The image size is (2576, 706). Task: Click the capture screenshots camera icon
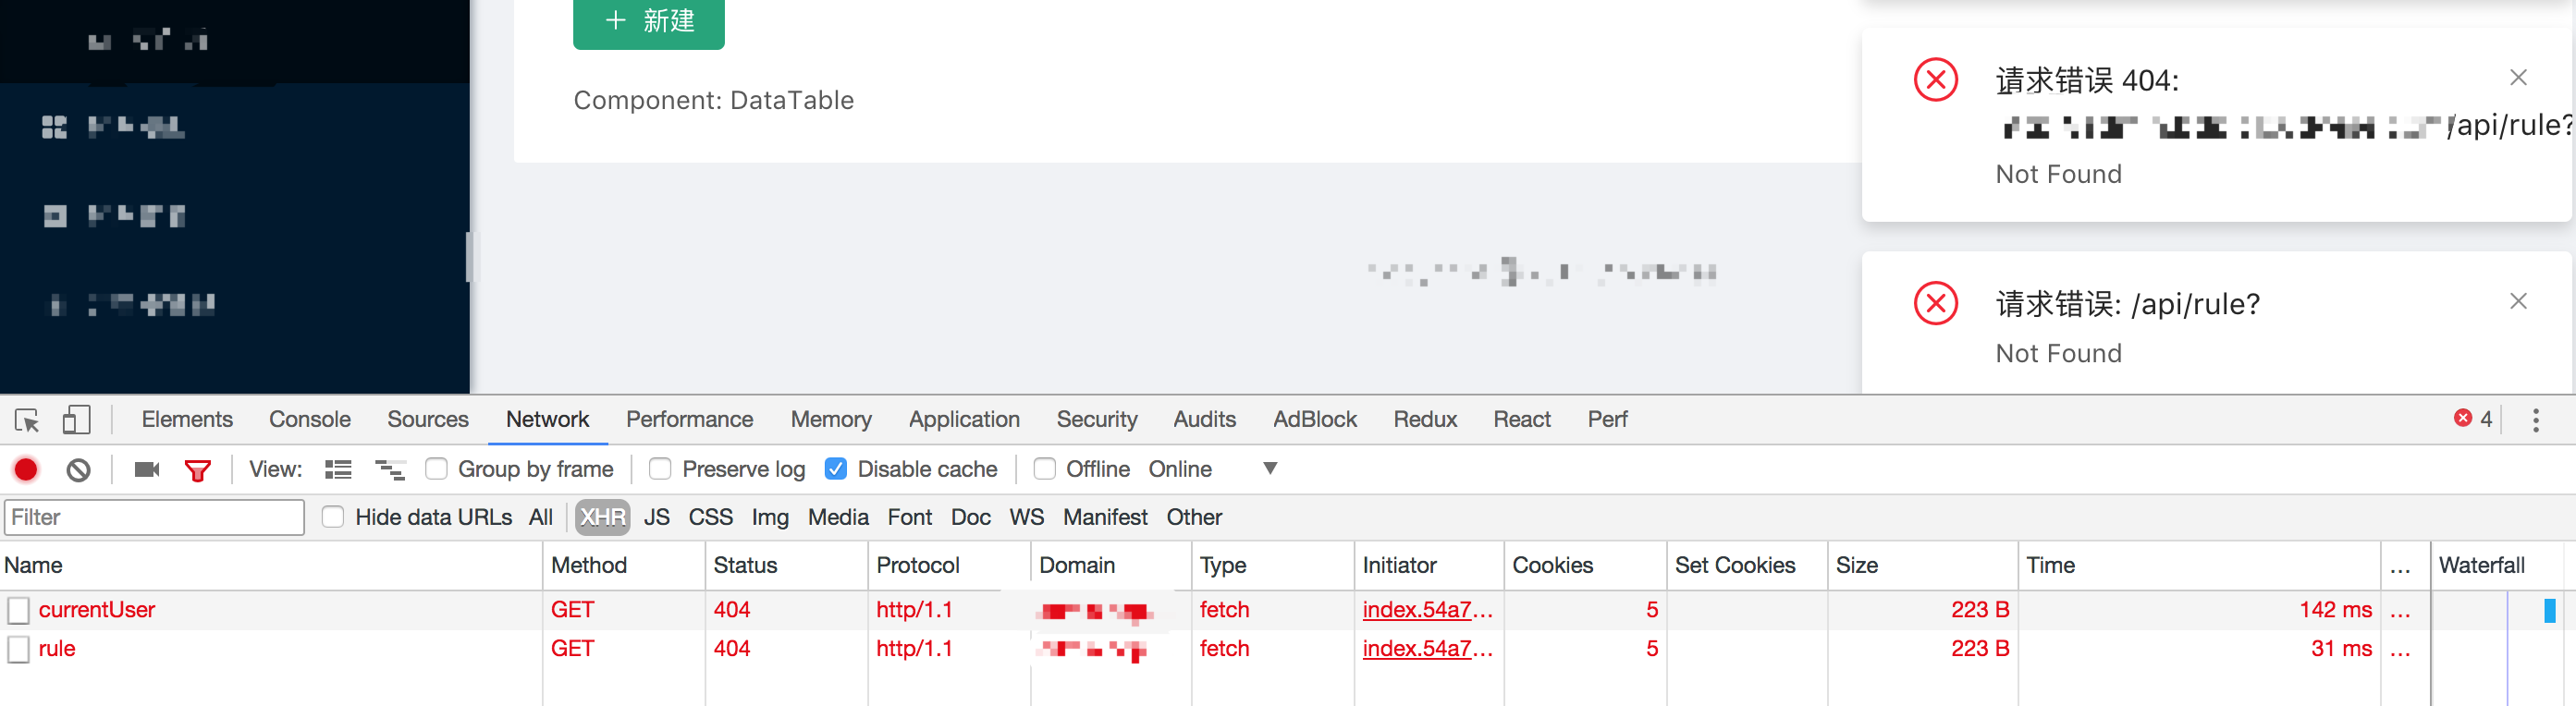(x=147, y=469)
